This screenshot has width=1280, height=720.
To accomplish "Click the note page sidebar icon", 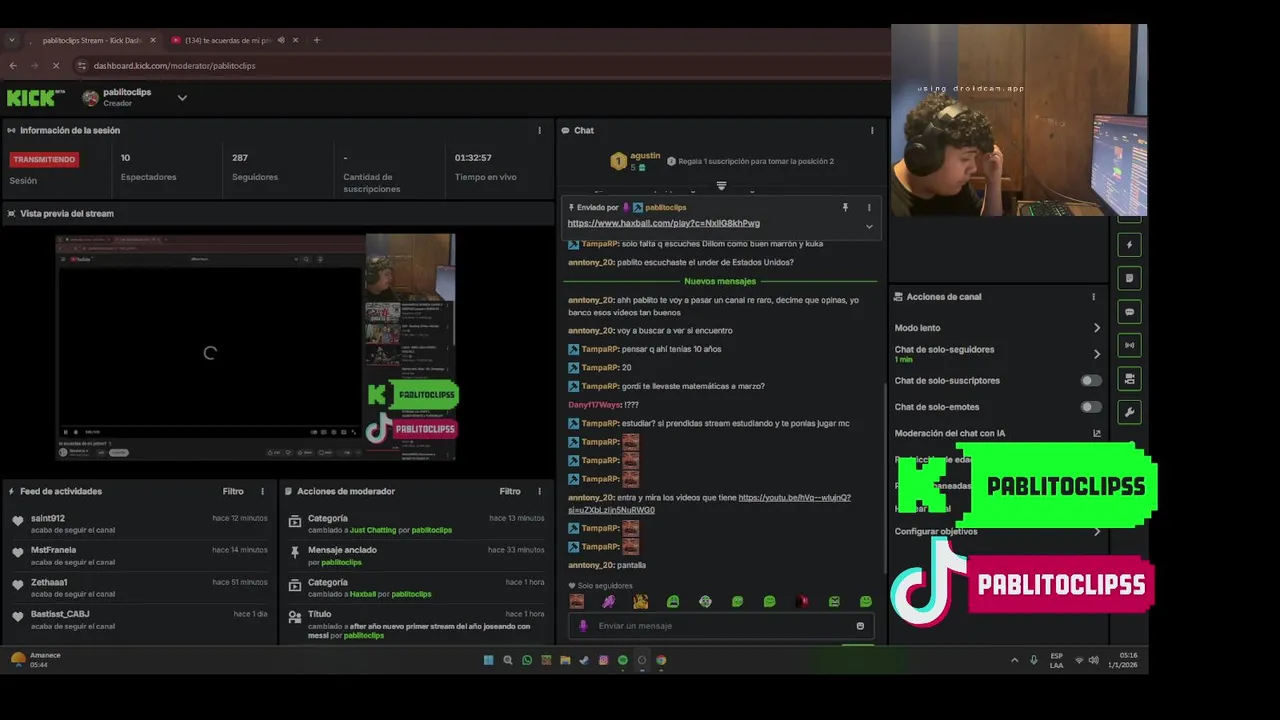I will coord(1129,278).
